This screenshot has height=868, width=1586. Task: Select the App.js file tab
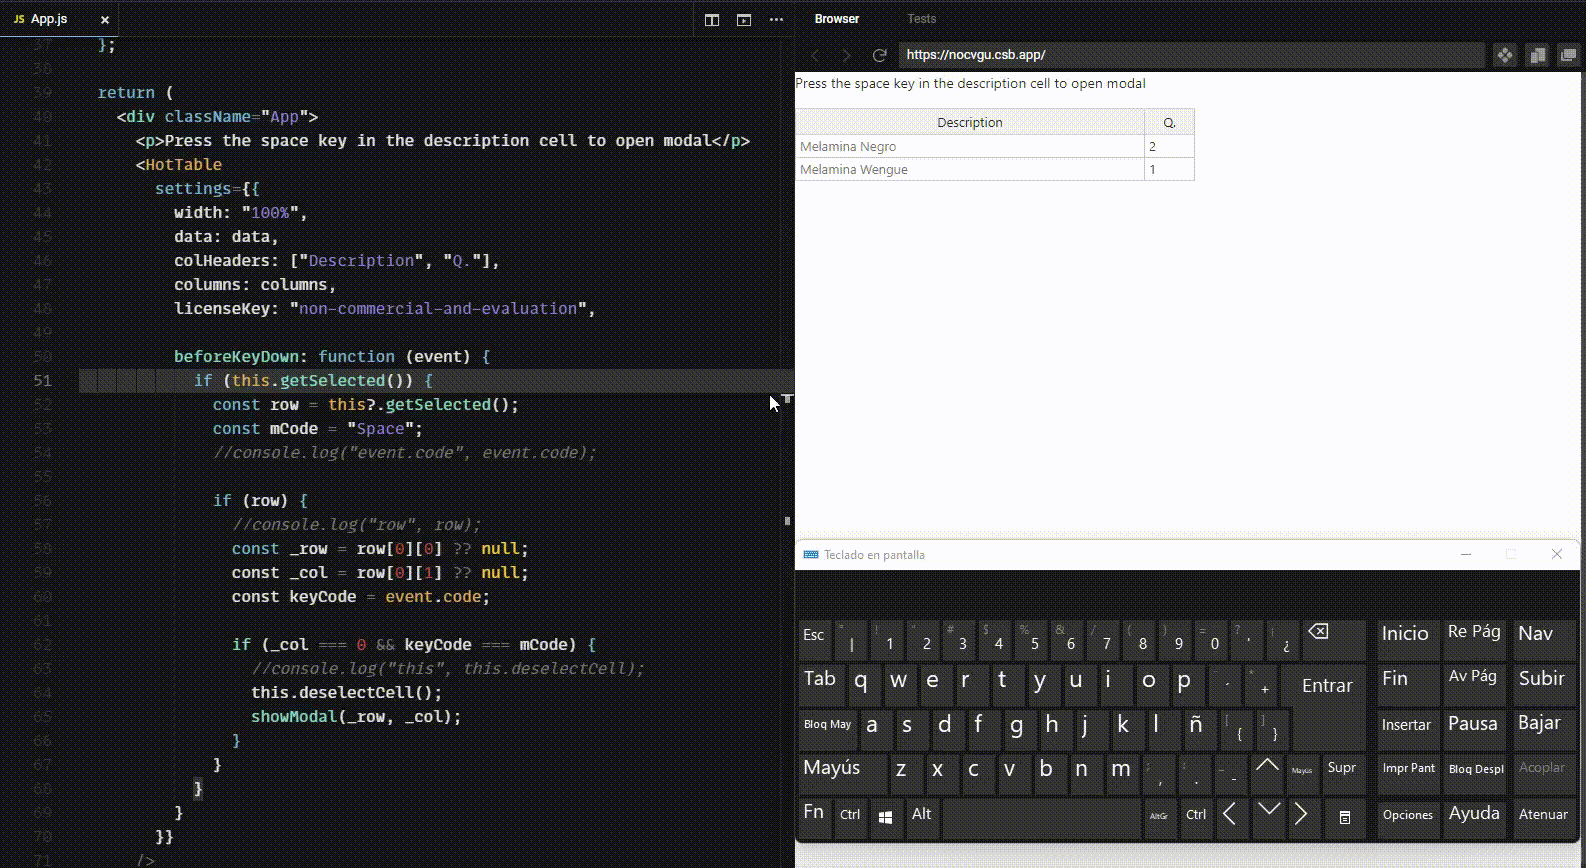click(58, 19)
